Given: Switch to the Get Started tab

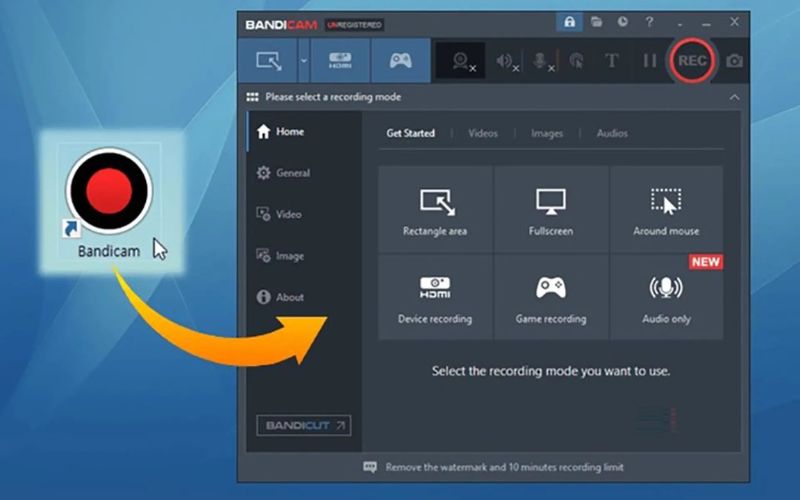Looking at the screenshot, I should 411,133.
